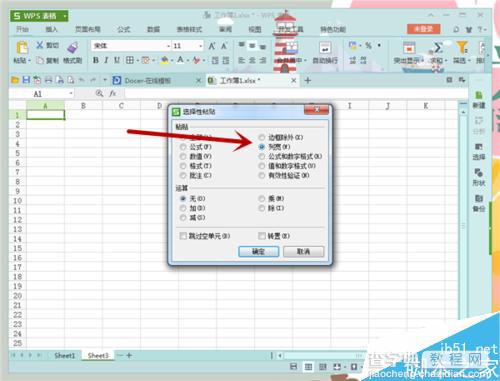Image resolution: width=500 pixels, height=381 pixels.
Task: Expand the quick access toolbar dropdown arrow
Action: (x=105, y=80)
